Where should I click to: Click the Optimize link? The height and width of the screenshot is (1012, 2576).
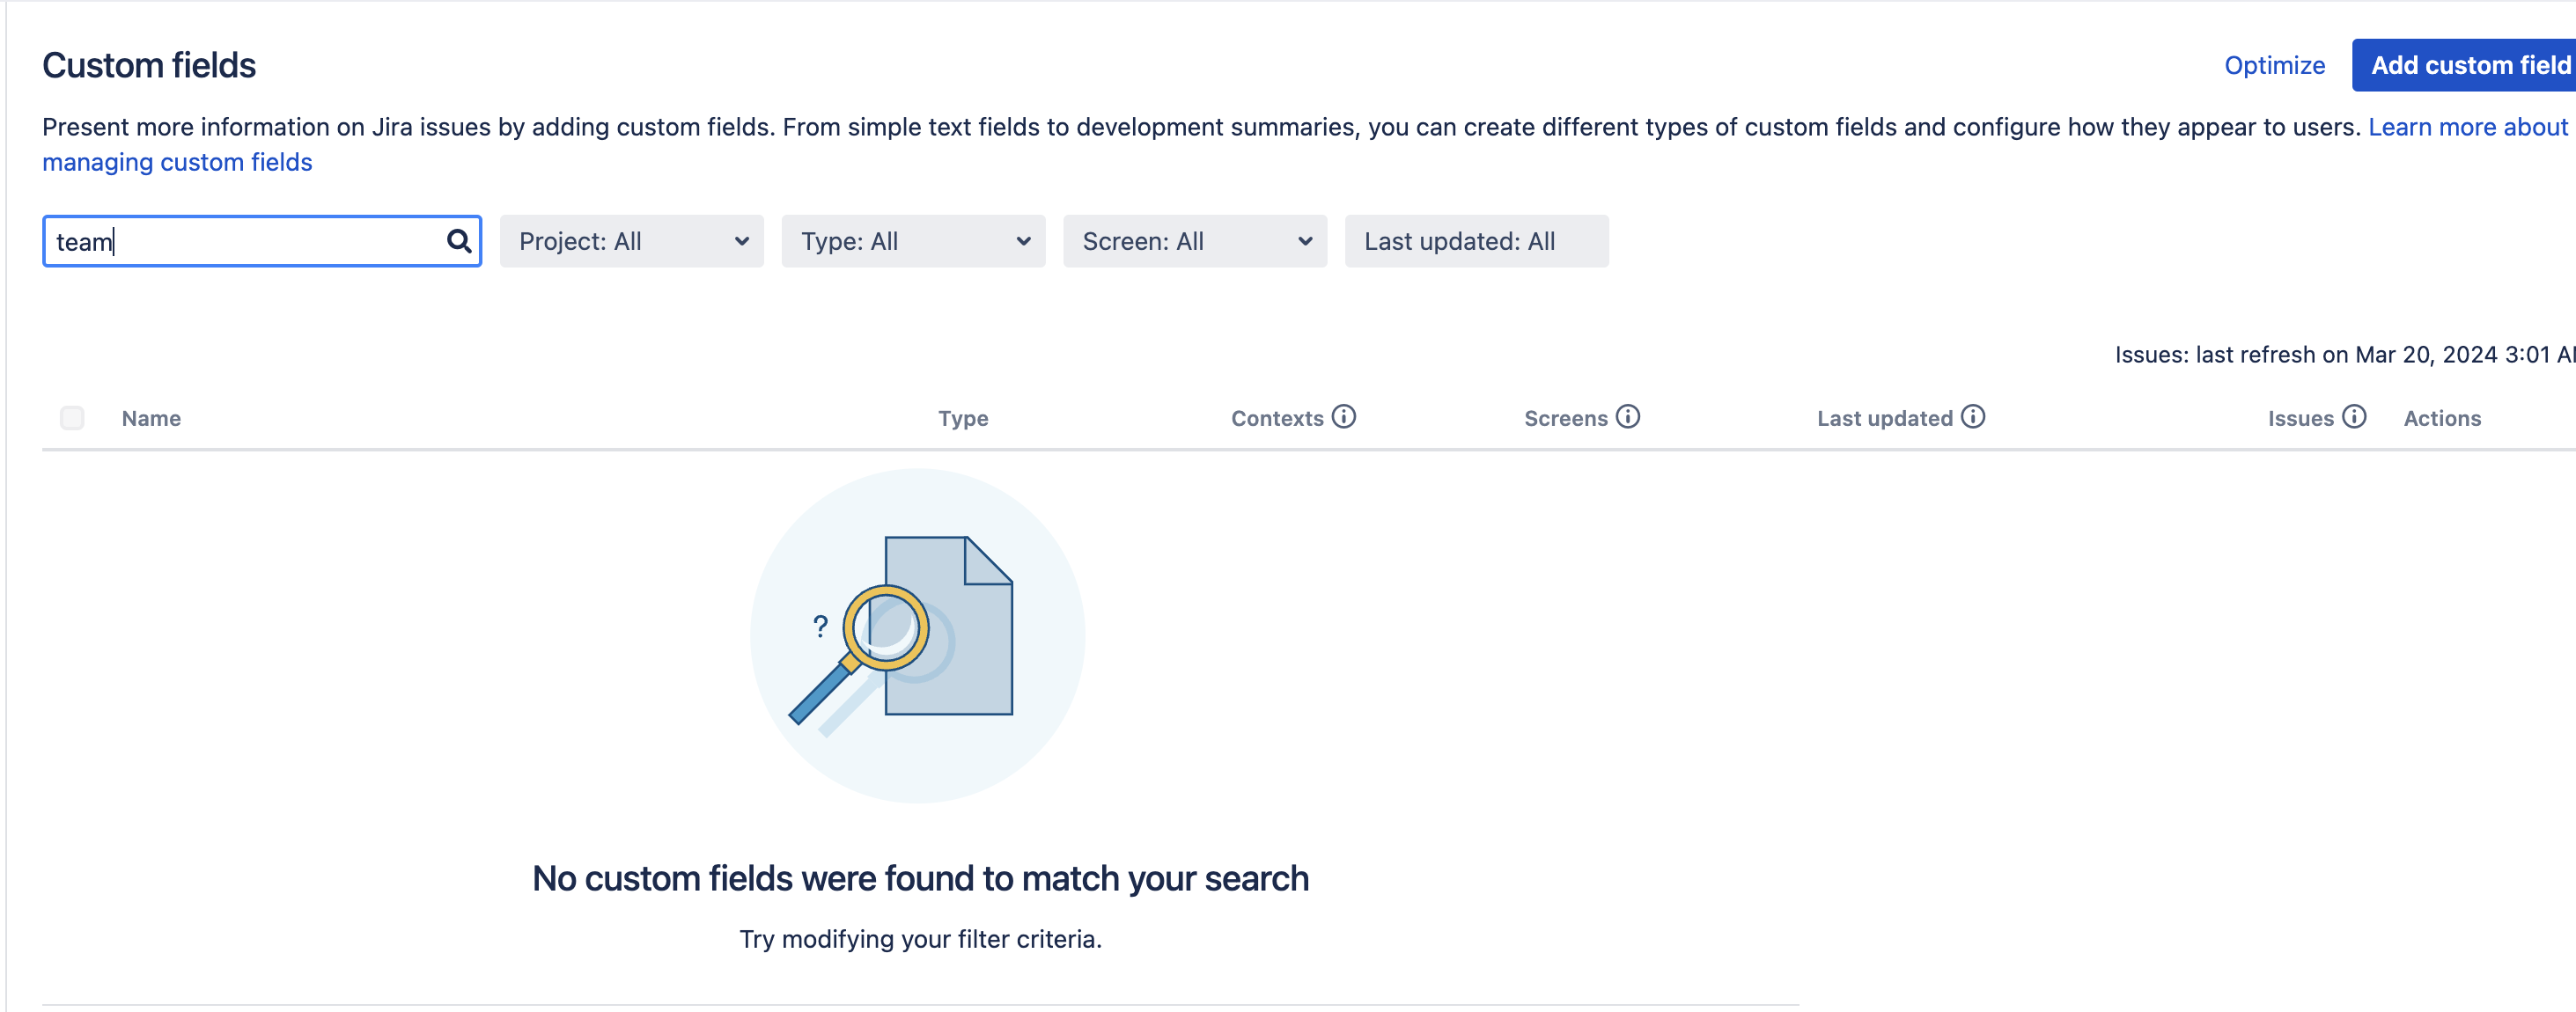(2273, 65)
